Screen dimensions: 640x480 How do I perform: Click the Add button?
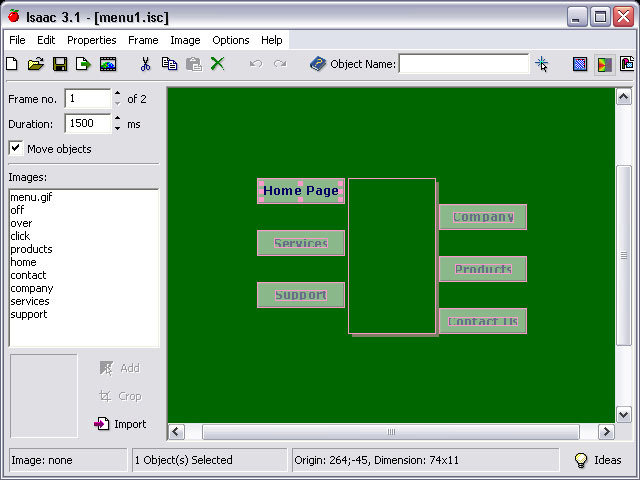(x=120, y=368)
